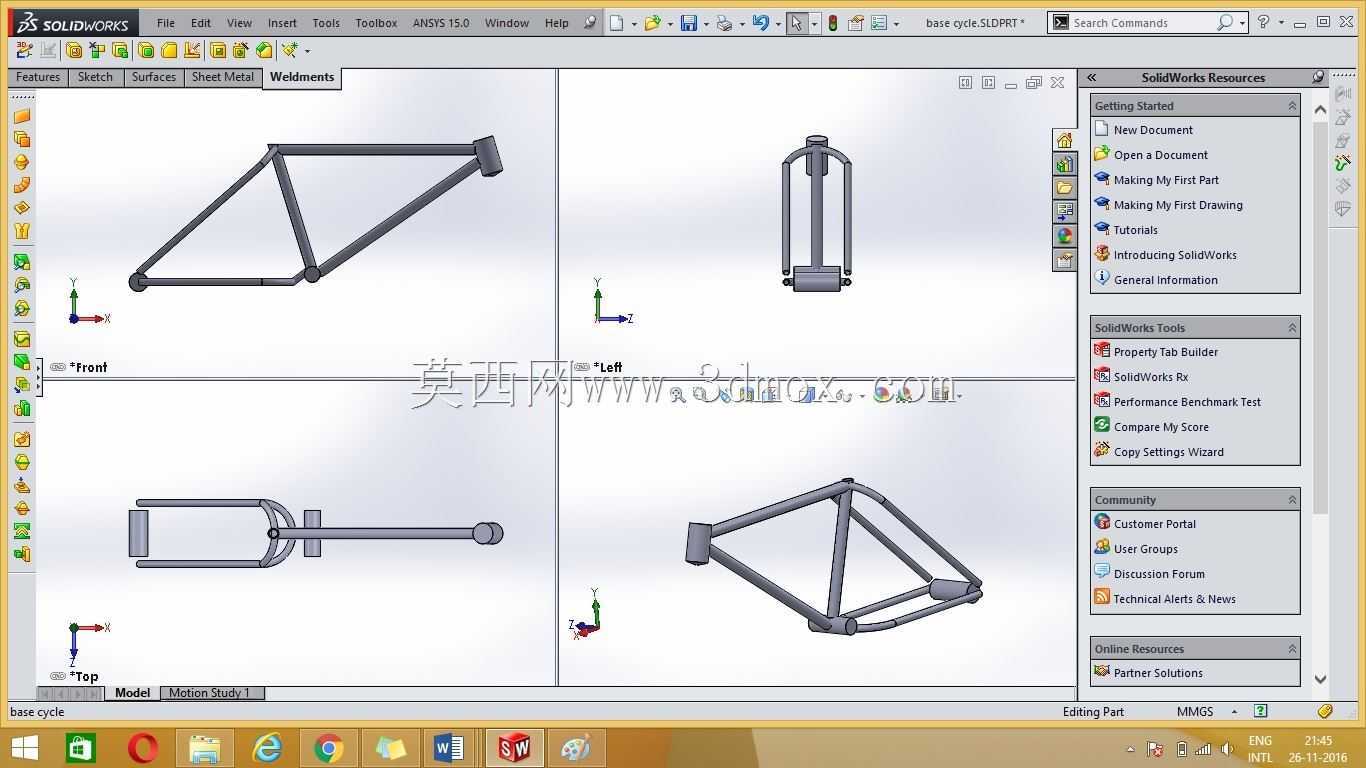
Task: Click the Select cursor tool
Action: (x=797, y=23)
